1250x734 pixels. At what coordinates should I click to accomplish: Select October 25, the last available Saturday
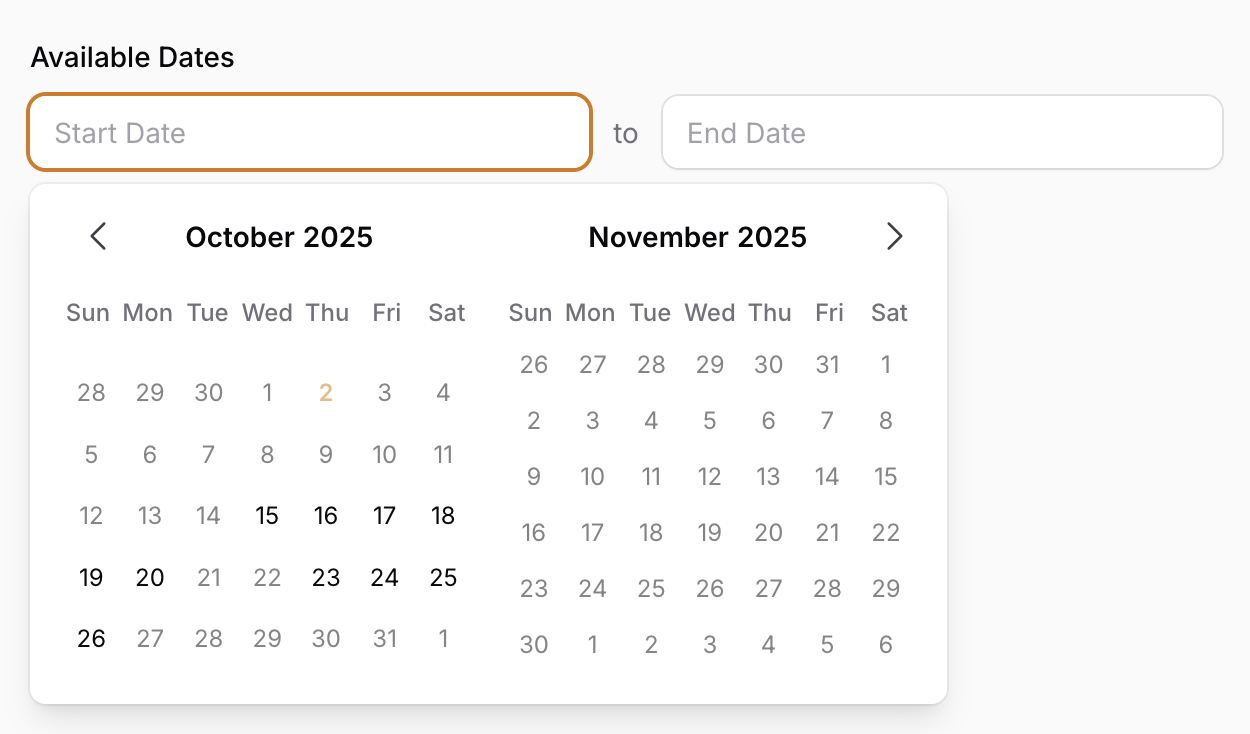[443, 577]
